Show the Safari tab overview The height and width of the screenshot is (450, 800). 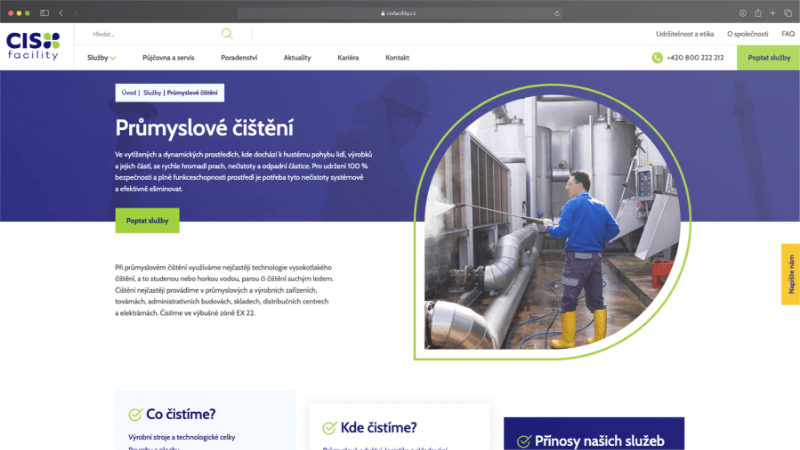point(786,12)
